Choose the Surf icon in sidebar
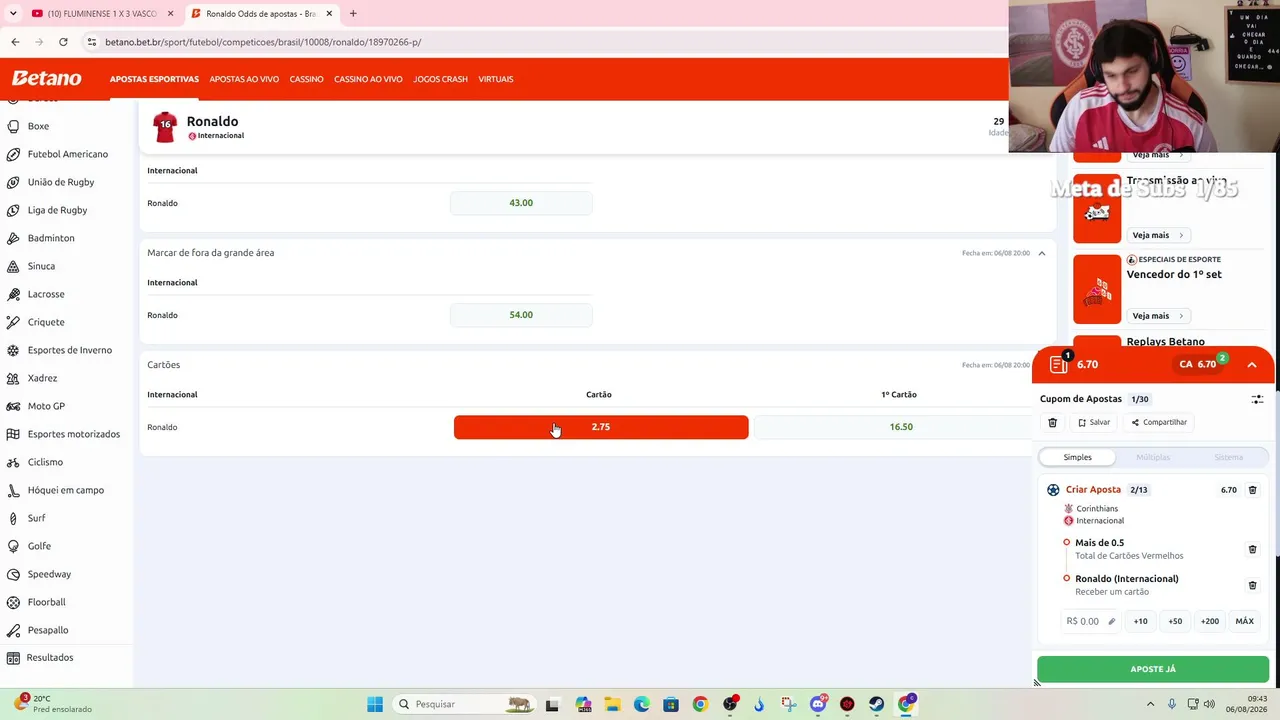This screenshot has height=720, width=1280. tap(13, 518)
